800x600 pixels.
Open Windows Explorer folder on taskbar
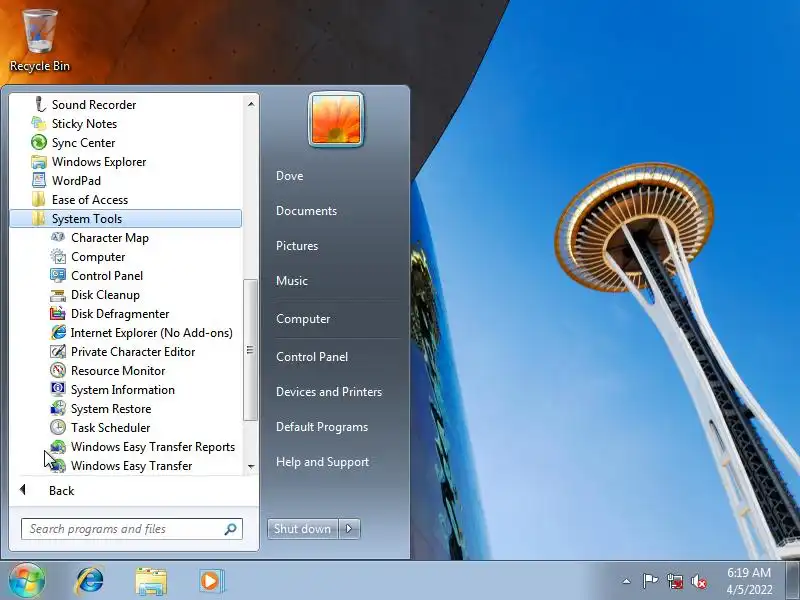click(151, 582)
